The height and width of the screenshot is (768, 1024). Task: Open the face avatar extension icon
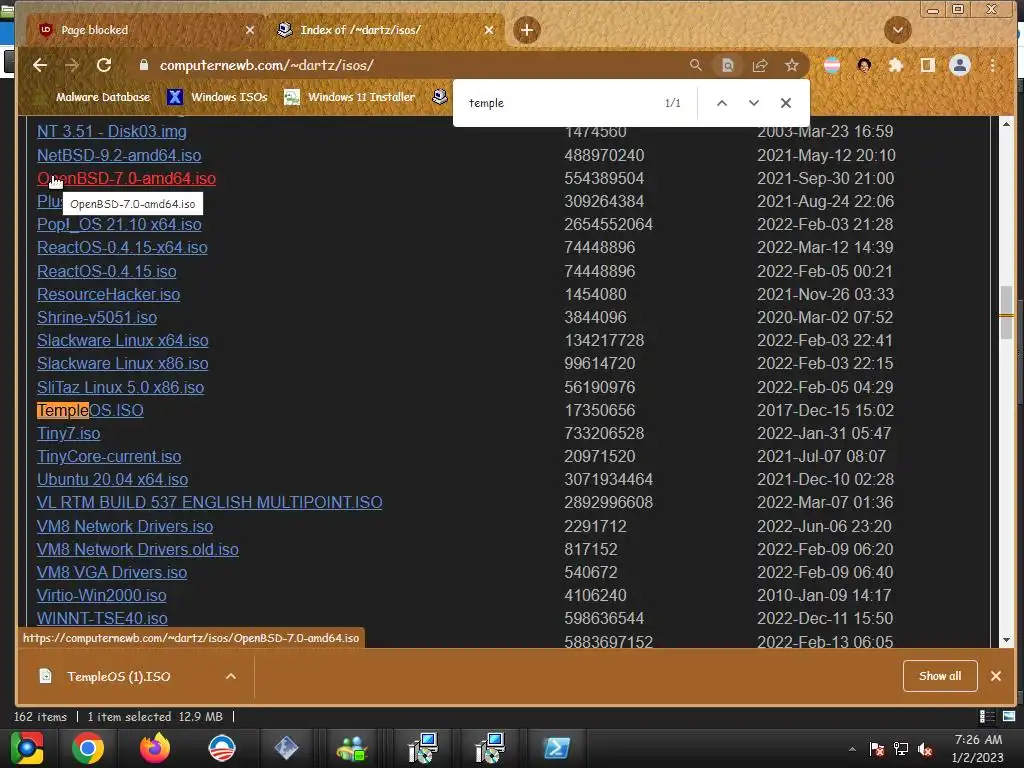864,65
